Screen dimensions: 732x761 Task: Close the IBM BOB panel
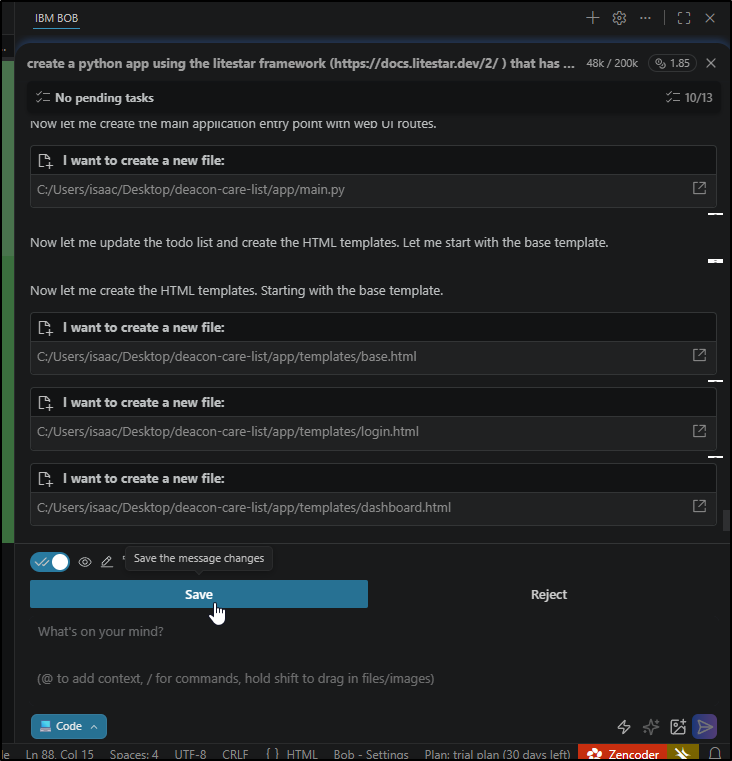tap(710, 18)
